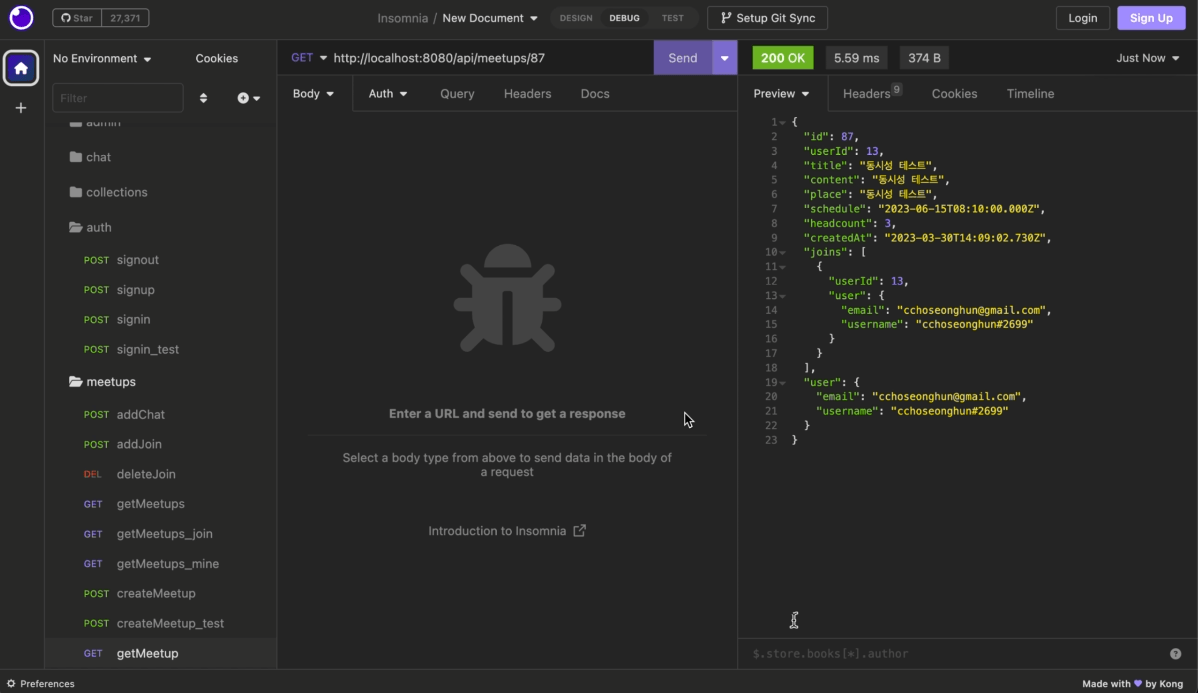
Task: Click the 27,371 star count
Action: click(125, 18)
